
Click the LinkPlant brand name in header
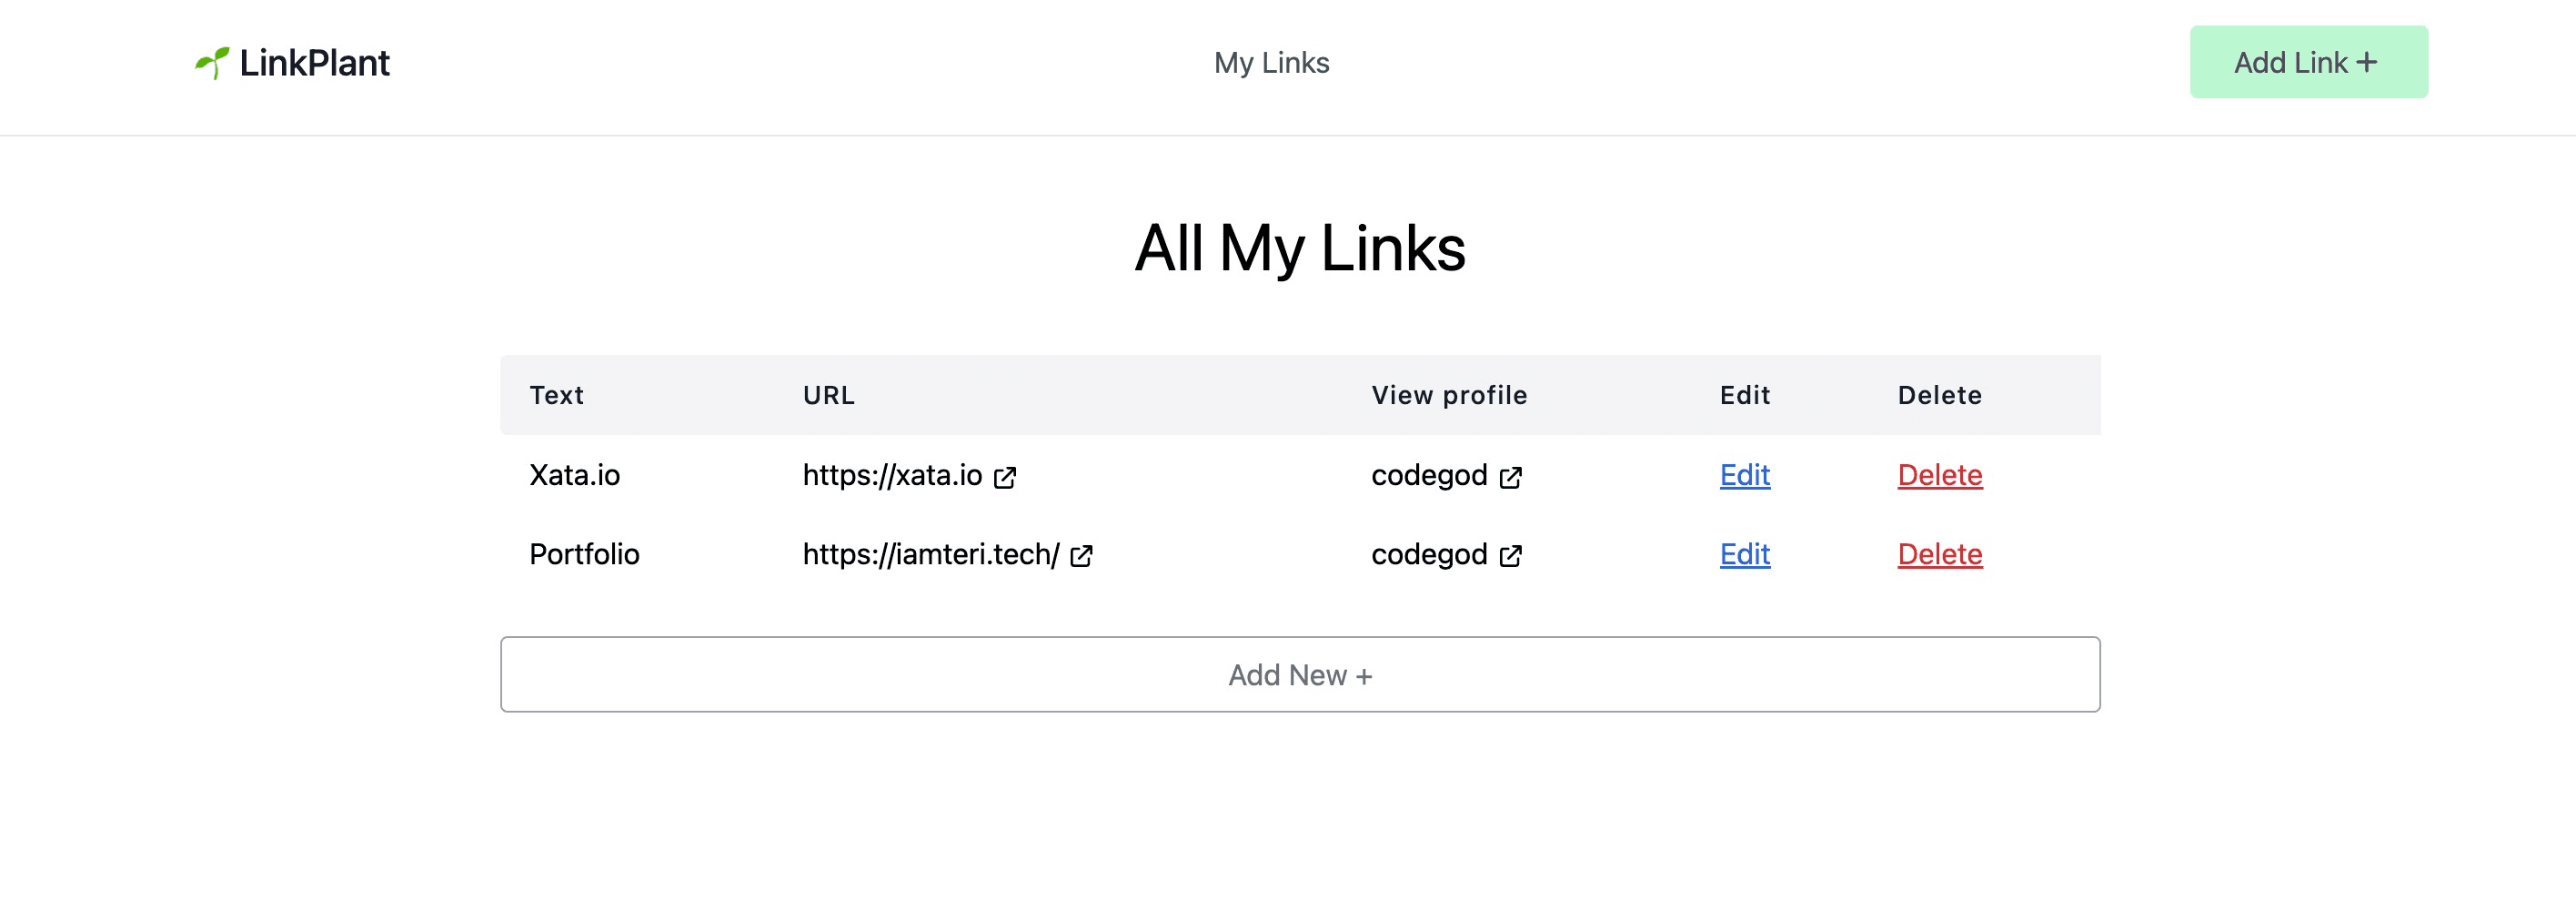coord(314,62)
